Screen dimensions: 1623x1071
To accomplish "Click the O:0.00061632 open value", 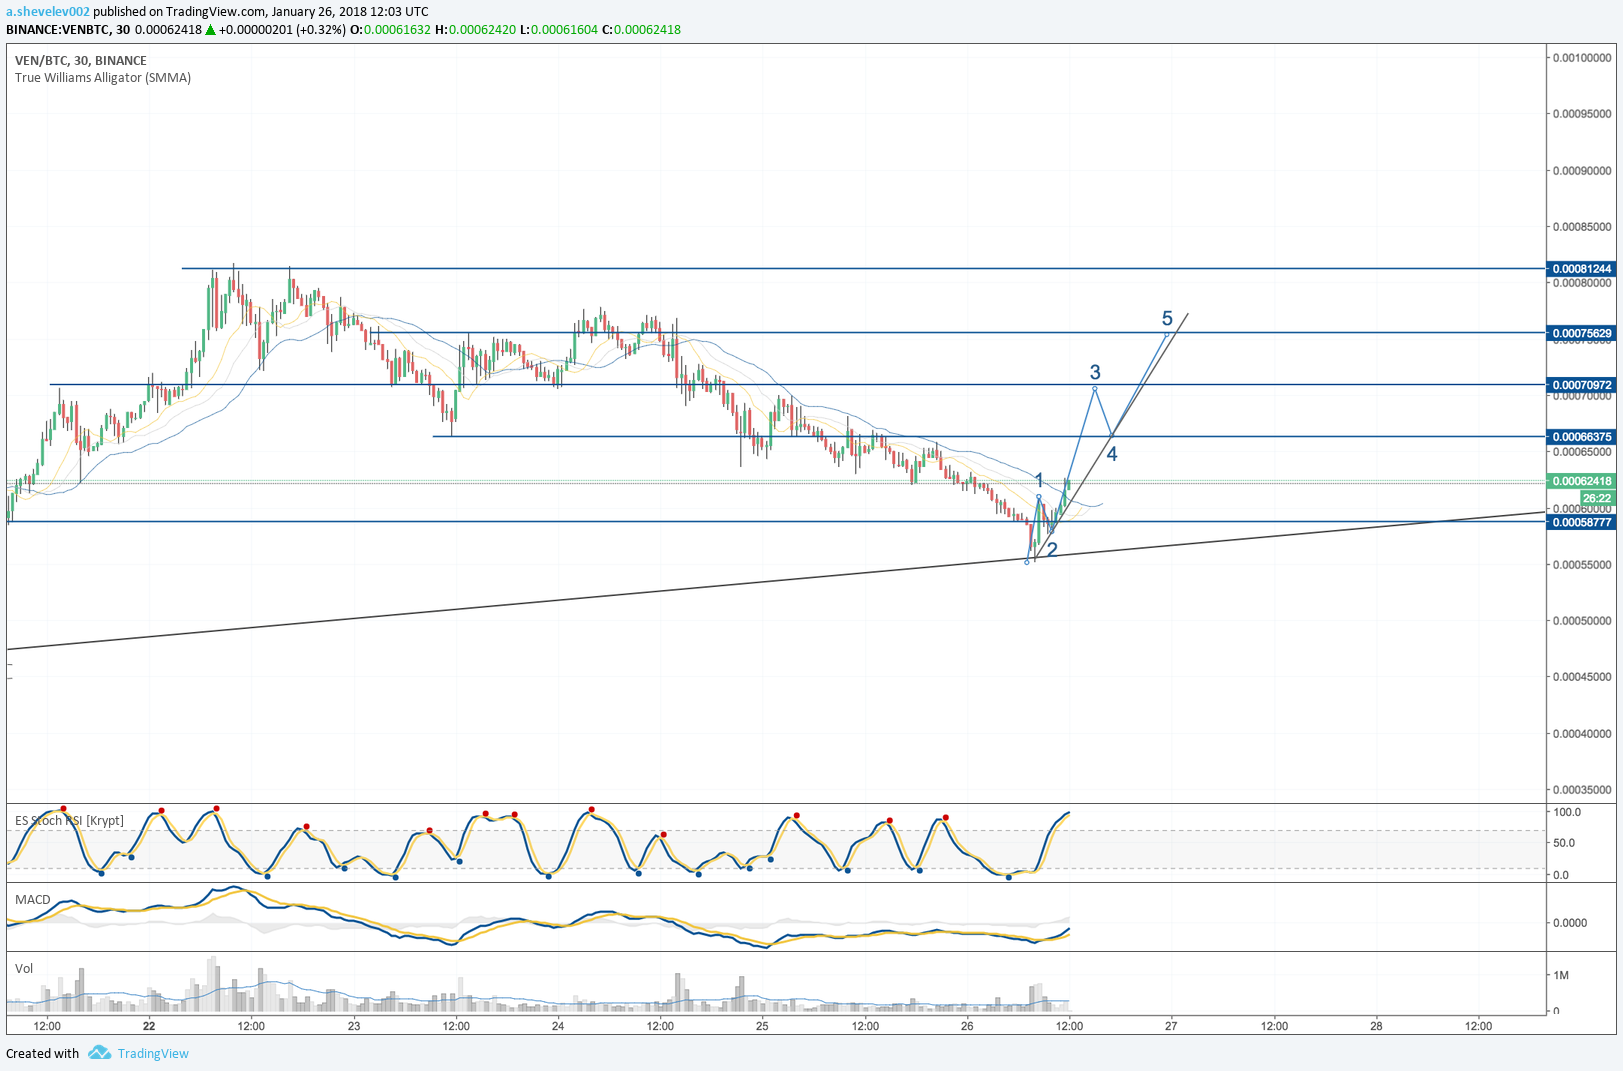I will pos(390,30).
